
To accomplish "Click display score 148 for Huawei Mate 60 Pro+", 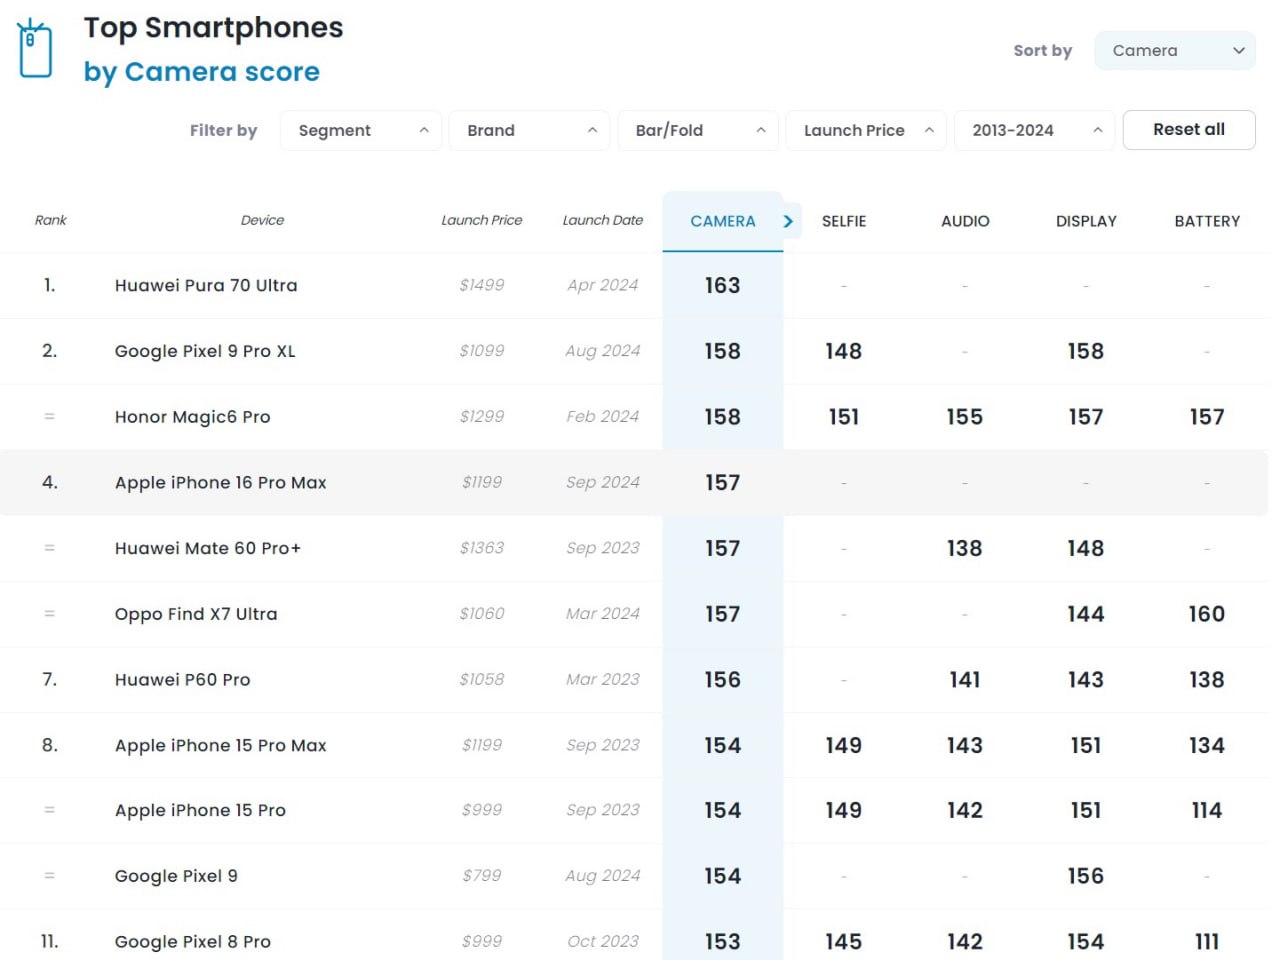I will click(x=1086, y=548).
